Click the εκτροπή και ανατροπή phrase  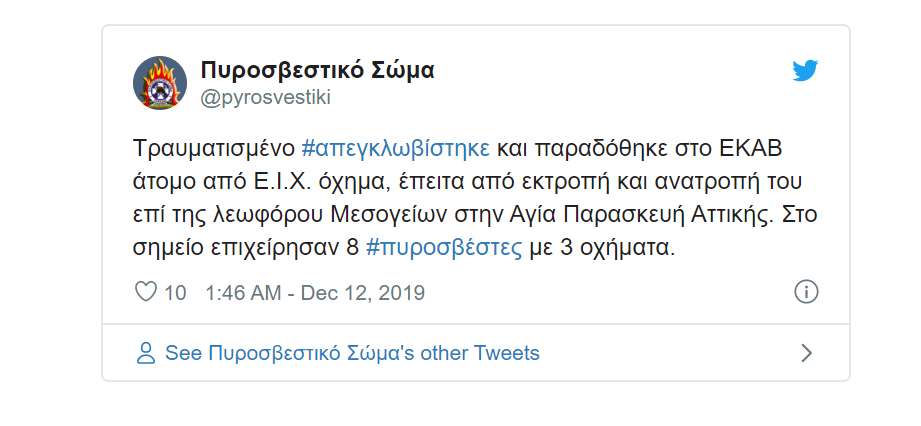click(640, 182)
